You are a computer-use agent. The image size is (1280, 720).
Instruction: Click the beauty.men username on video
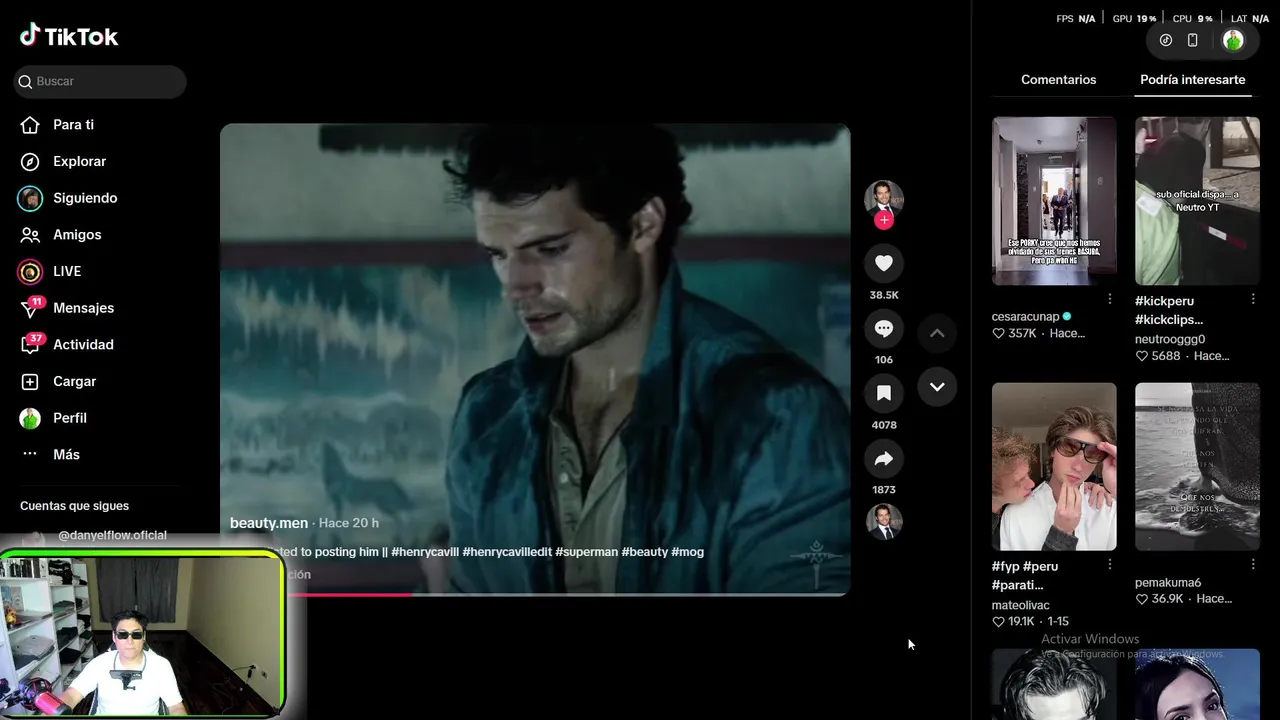(269, 523)
